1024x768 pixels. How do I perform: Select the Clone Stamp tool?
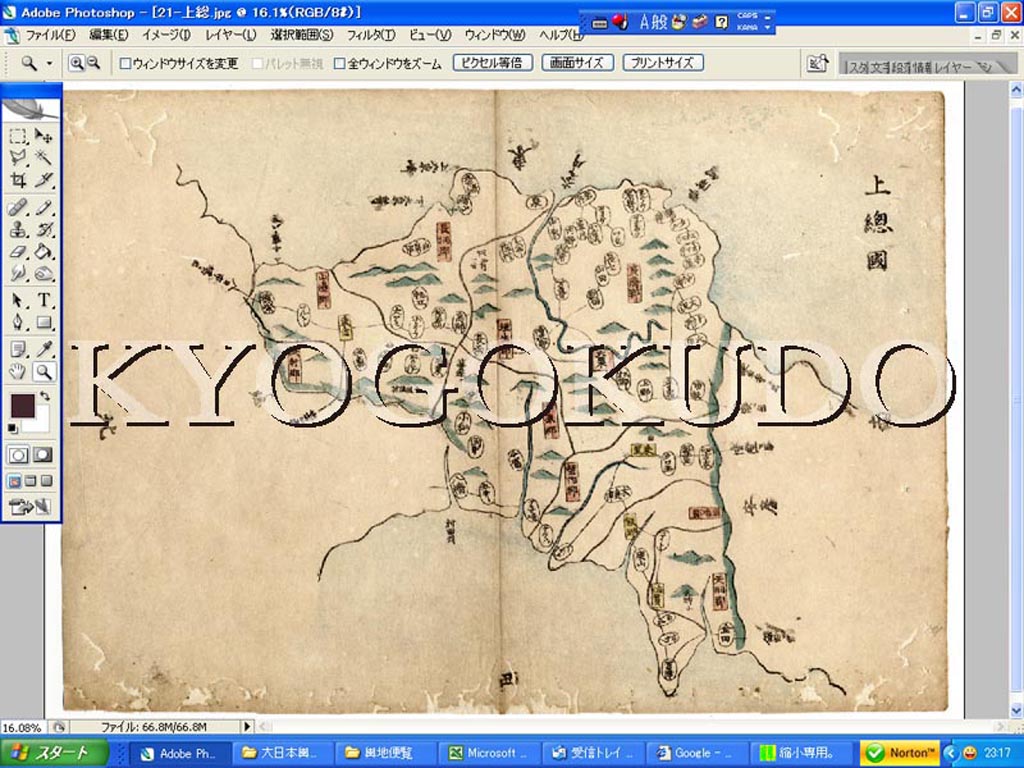click(18, 230)
